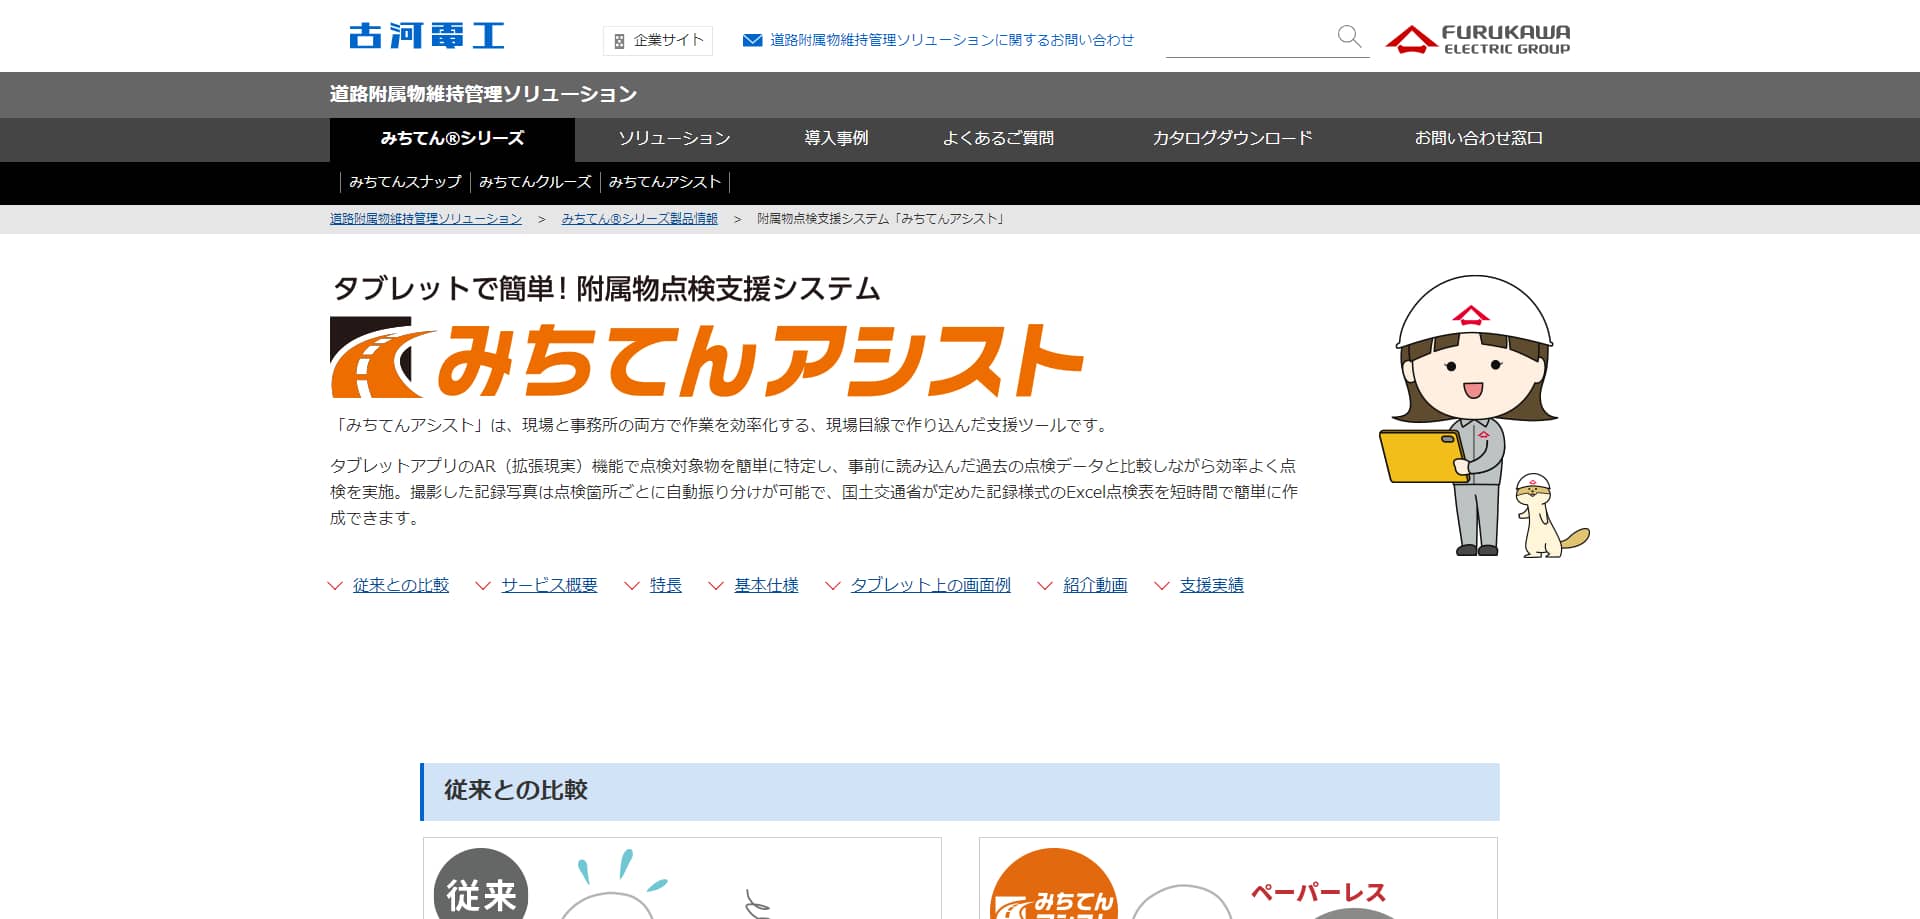1920x919 pixels.
Task: Click chevron next to サービス概要
Action: coord(483,586)
